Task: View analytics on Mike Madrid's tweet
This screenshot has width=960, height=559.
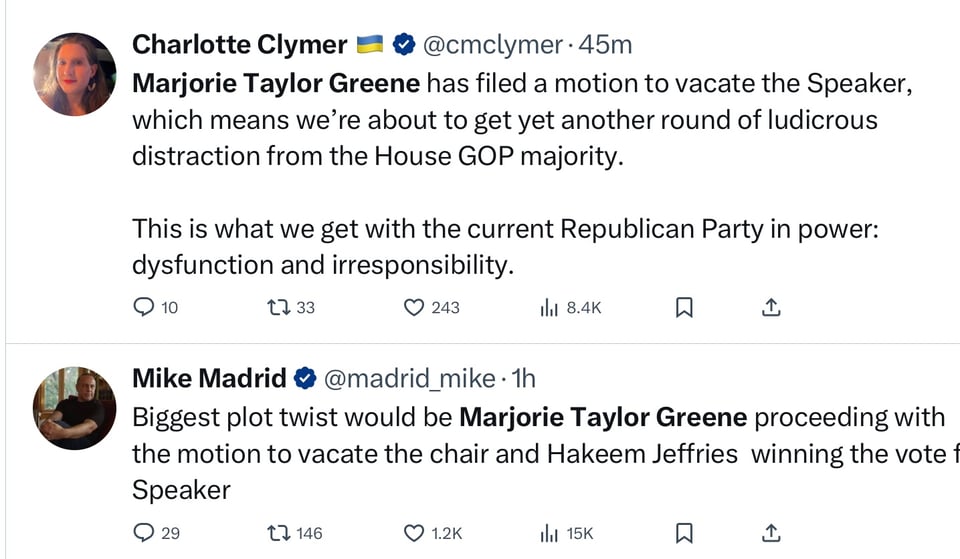Action: point(549,533)
